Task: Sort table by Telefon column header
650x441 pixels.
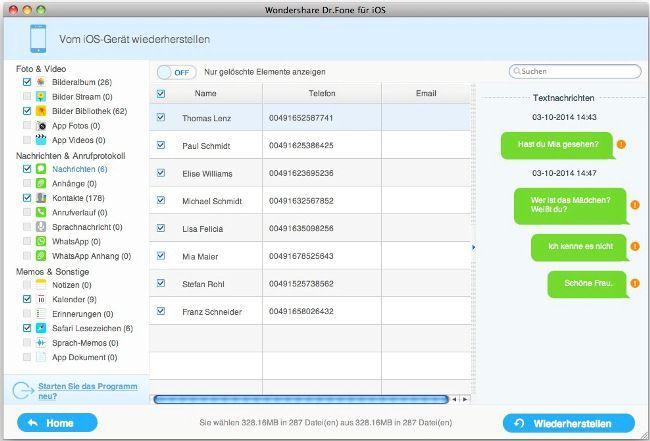Action: click(x=322, y=93)
